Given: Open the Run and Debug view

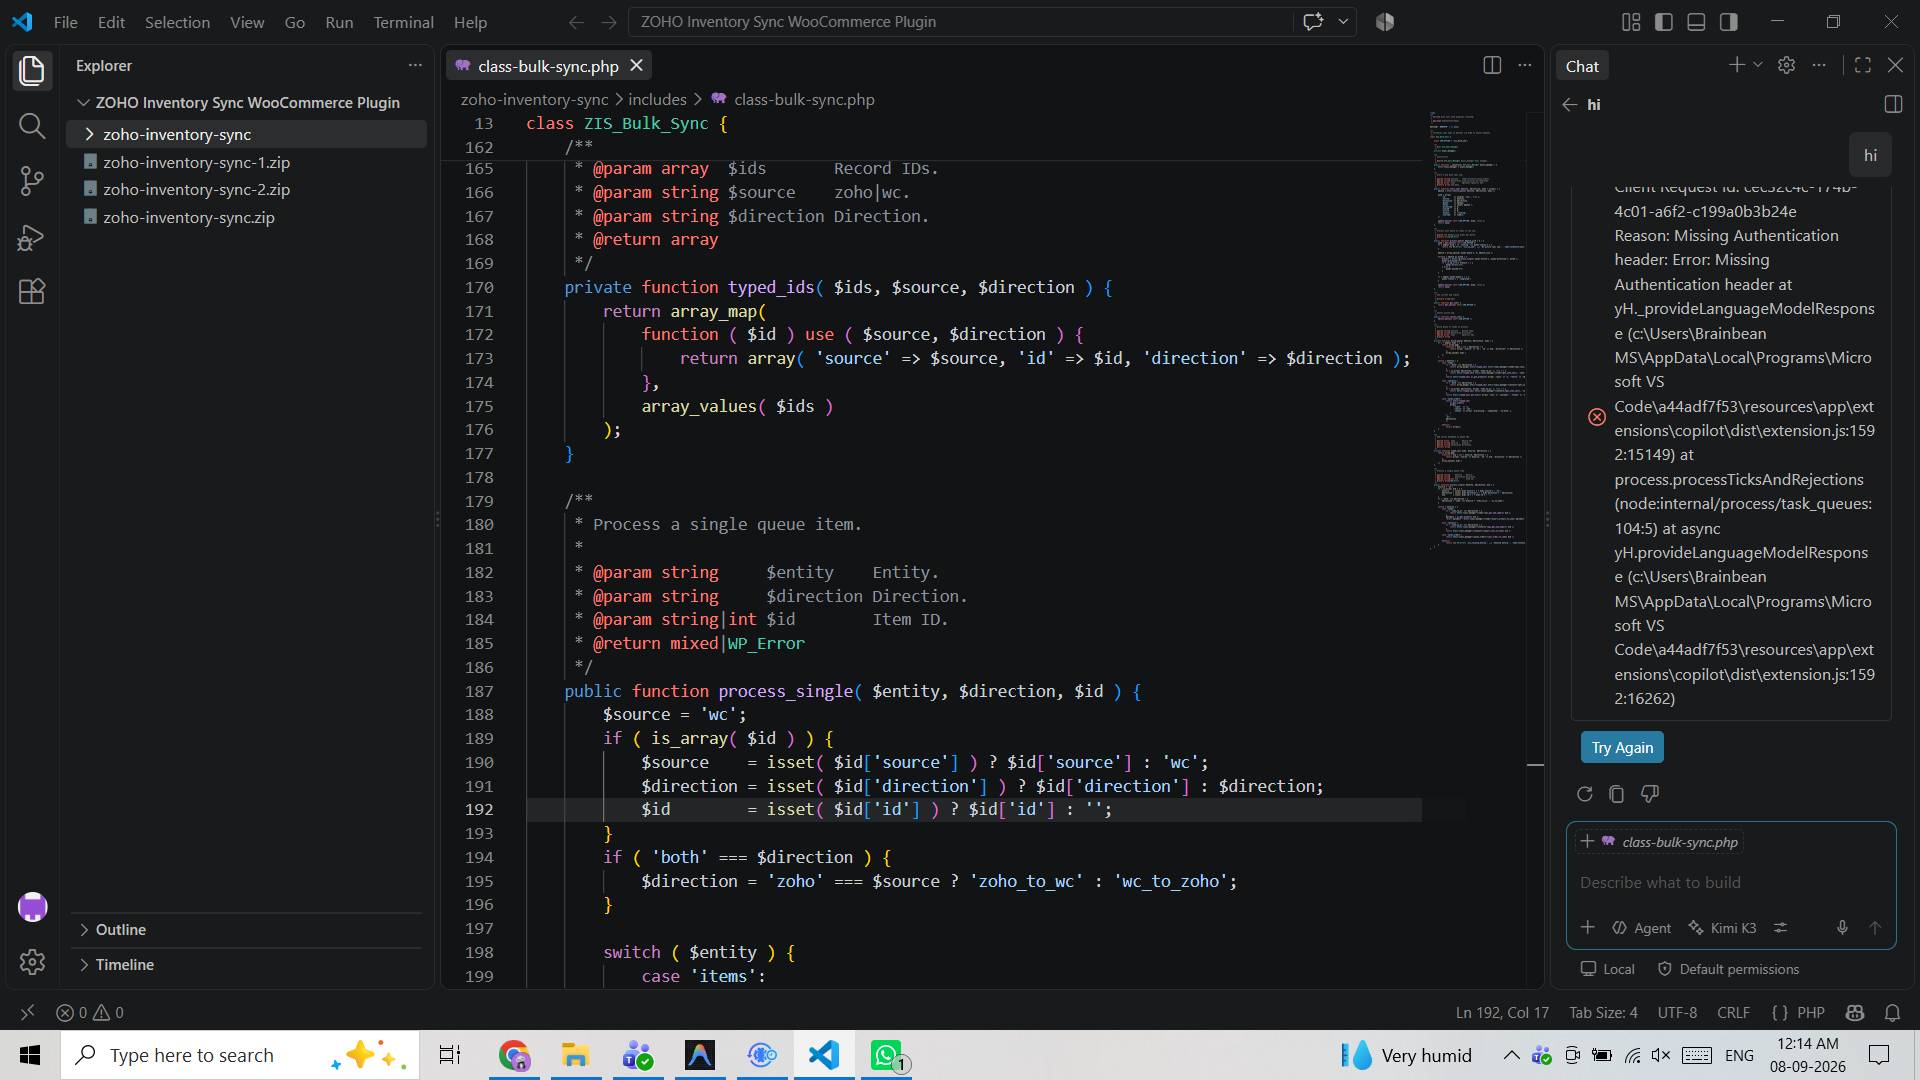Looking at the screenshot, I should [32, 237].
